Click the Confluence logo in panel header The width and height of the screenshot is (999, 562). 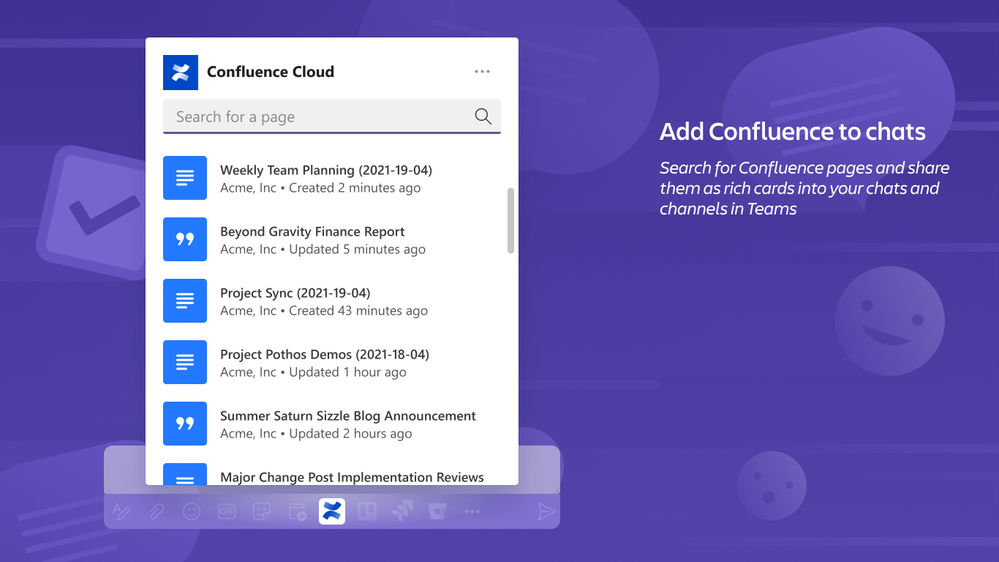[180, 72]
